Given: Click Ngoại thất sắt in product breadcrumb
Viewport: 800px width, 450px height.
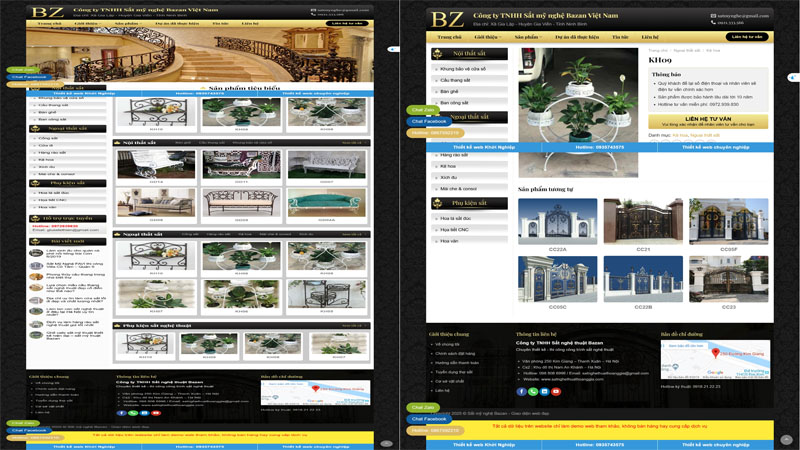Looking at the screenshot, I should coord(687,51).
